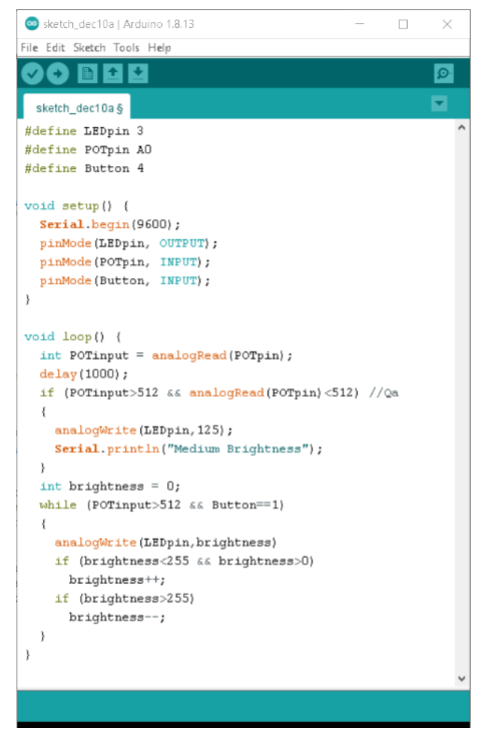The image size is (494, 743).
Task: Save the sketch with Save arrow-down icon
Action: click(x=138, y=74)
